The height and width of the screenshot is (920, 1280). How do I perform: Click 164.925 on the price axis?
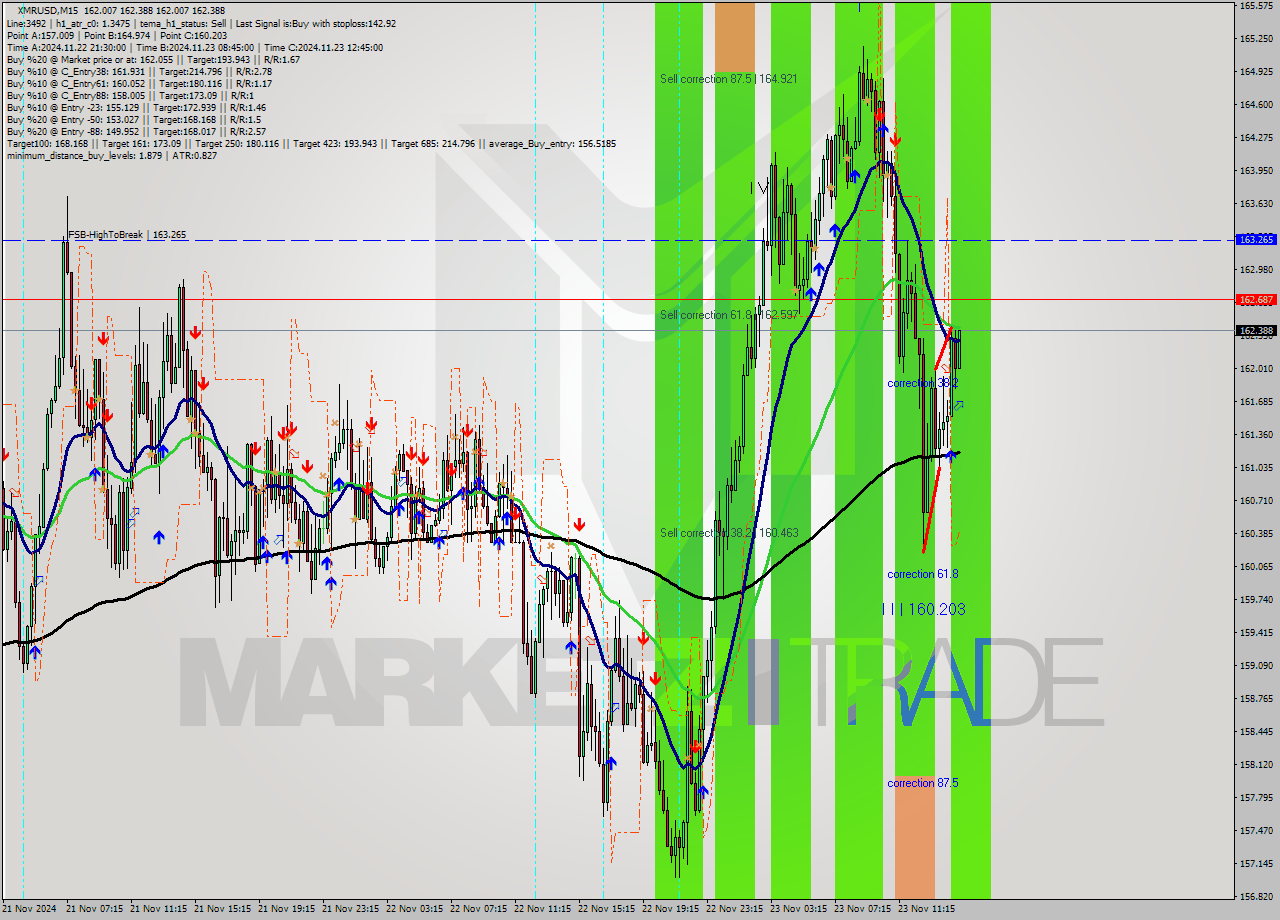coord(1255,72)
